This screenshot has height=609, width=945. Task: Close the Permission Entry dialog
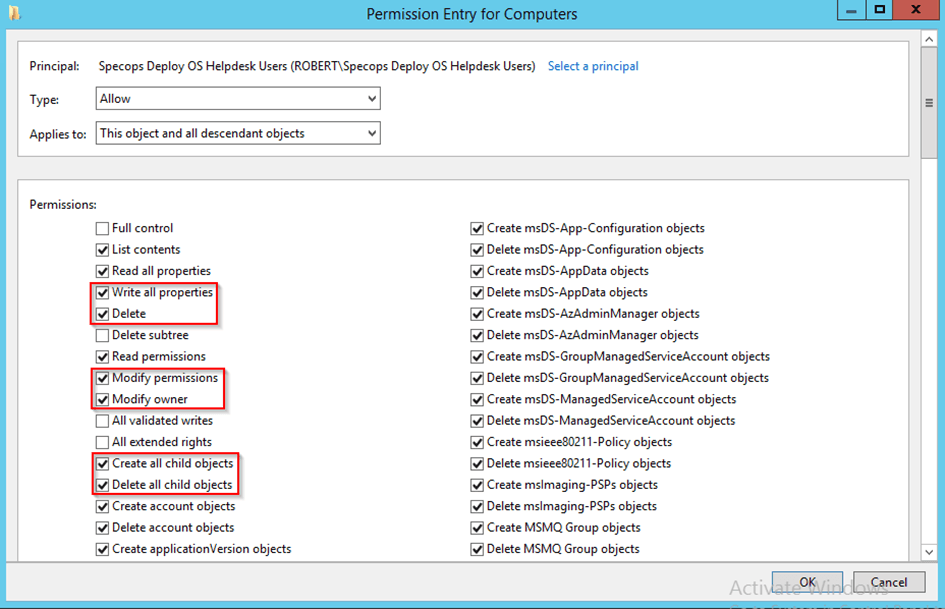click(x=916, y=10)
